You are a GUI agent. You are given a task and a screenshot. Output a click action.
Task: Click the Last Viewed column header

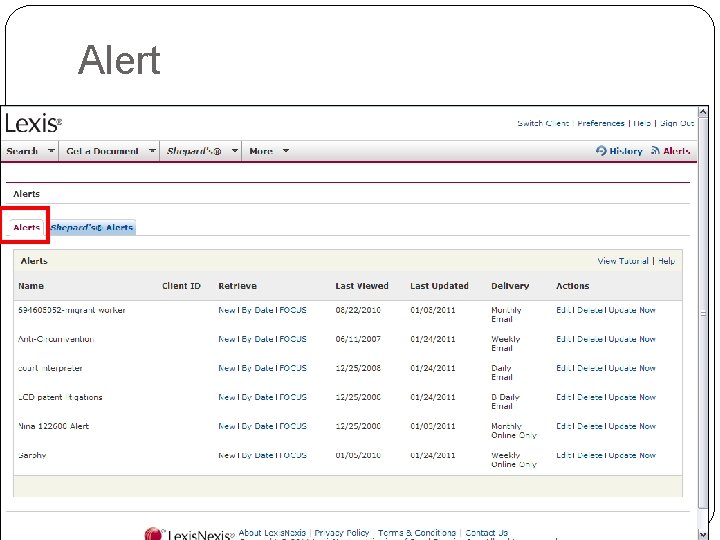[362, 286]
